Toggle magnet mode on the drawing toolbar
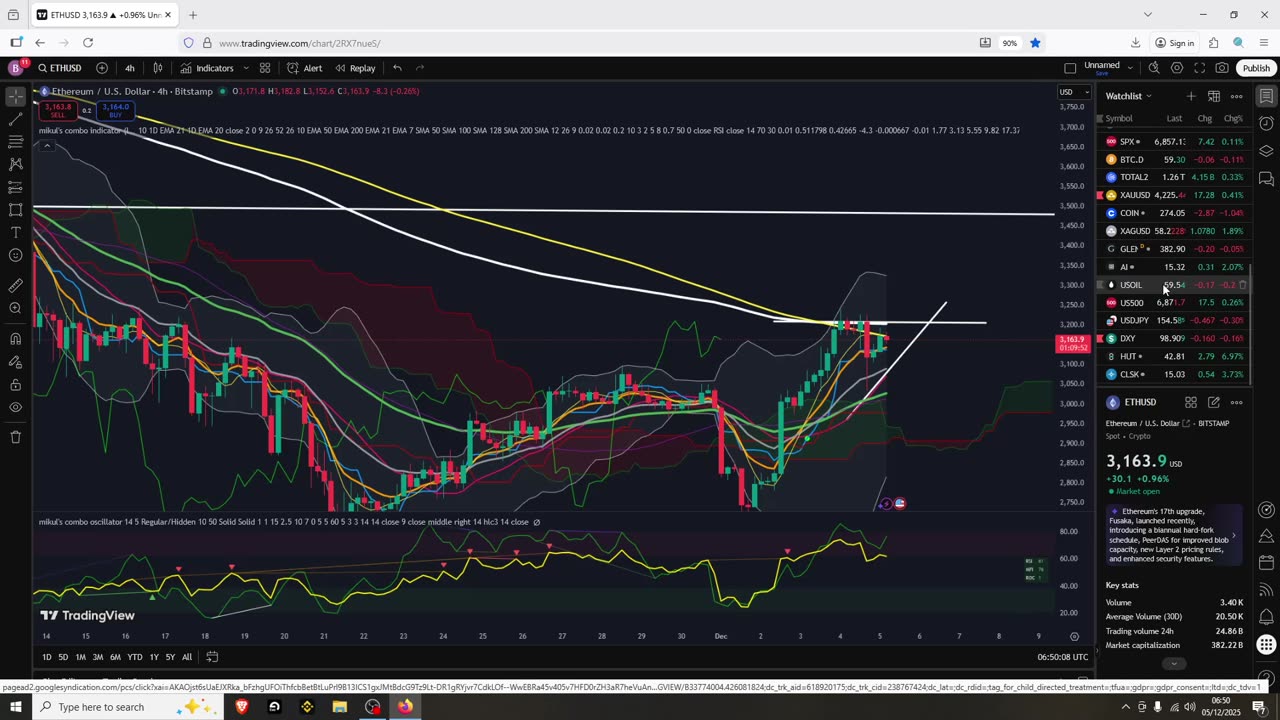The image size is (1280, 720). tap(15, 338)
